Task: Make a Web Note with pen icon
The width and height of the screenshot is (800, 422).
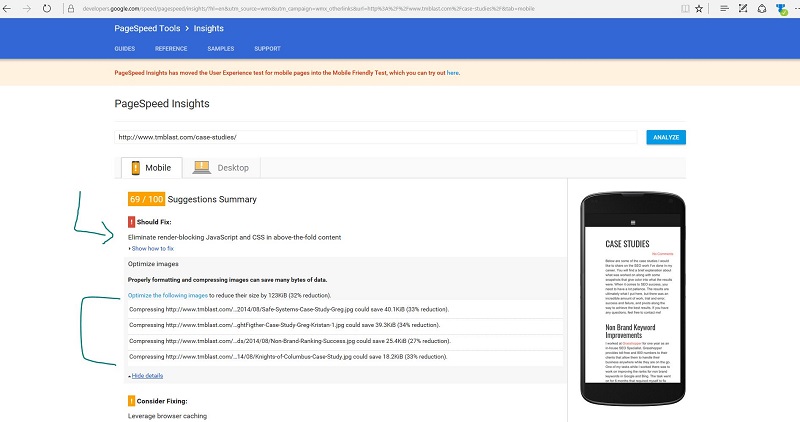Action: point(743,9)
